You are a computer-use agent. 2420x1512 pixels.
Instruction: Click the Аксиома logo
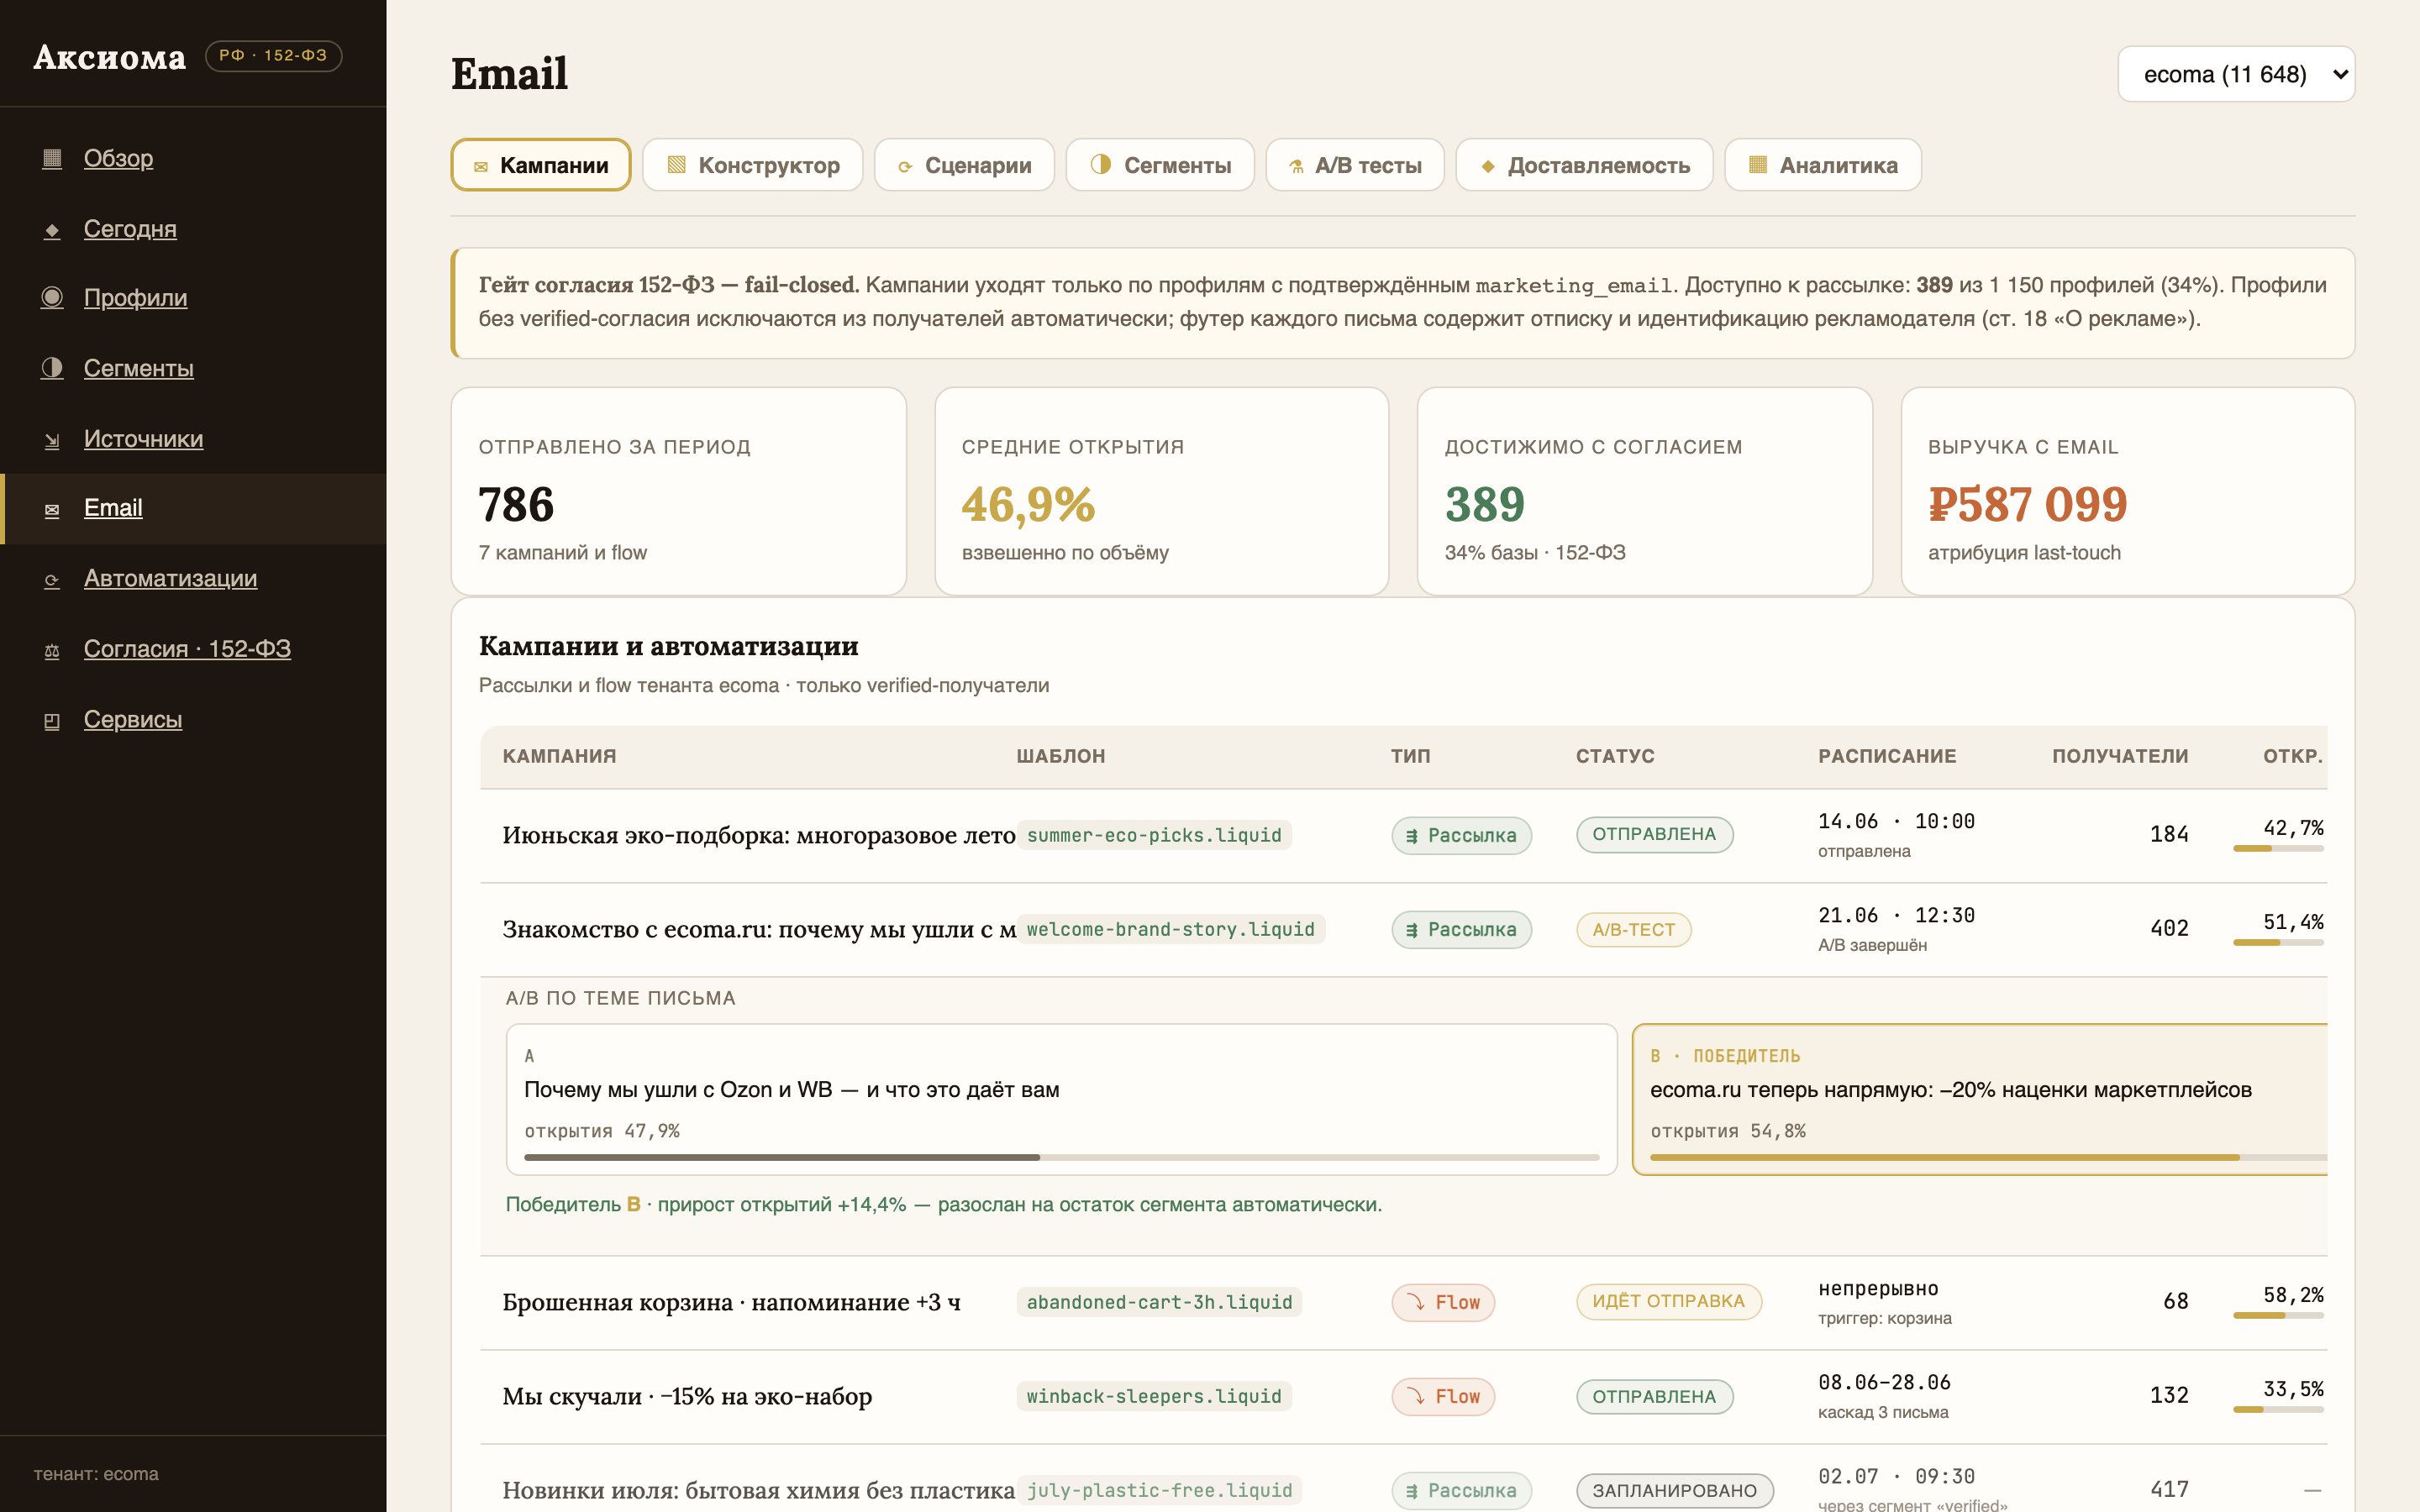pos(110,57)
